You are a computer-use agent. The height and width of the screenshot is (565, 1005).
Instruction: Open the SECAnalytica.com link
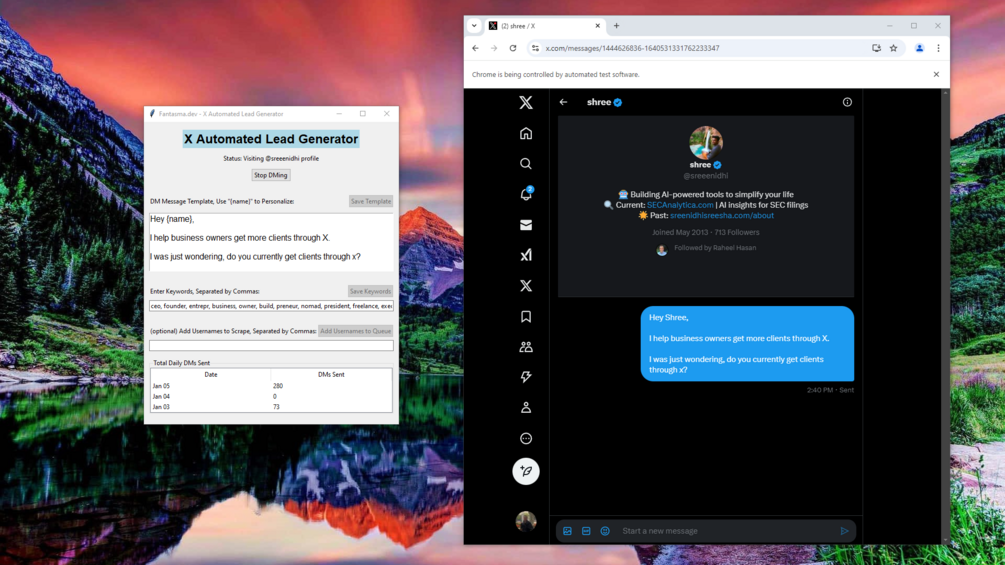[680, 205]
